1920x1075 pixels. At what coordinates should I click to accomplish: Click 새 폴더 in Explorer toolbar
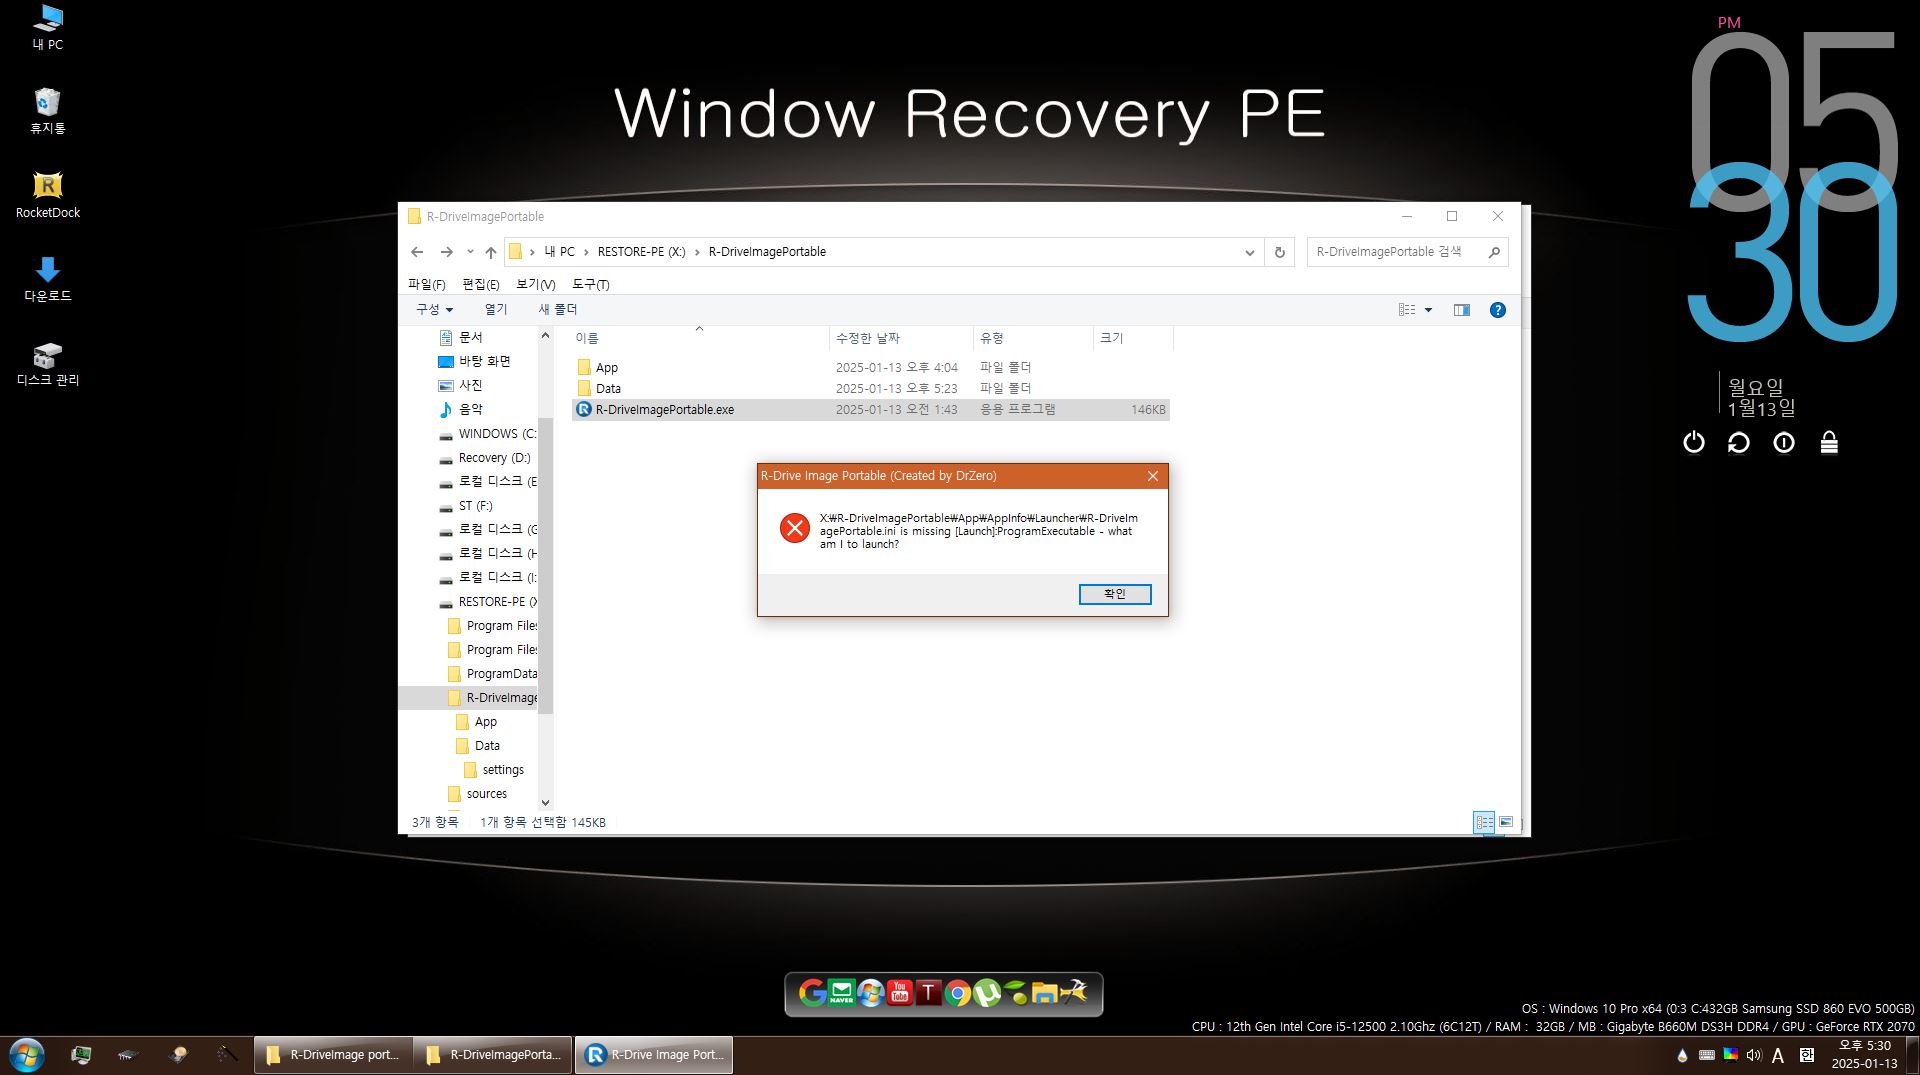click(558, 310)
